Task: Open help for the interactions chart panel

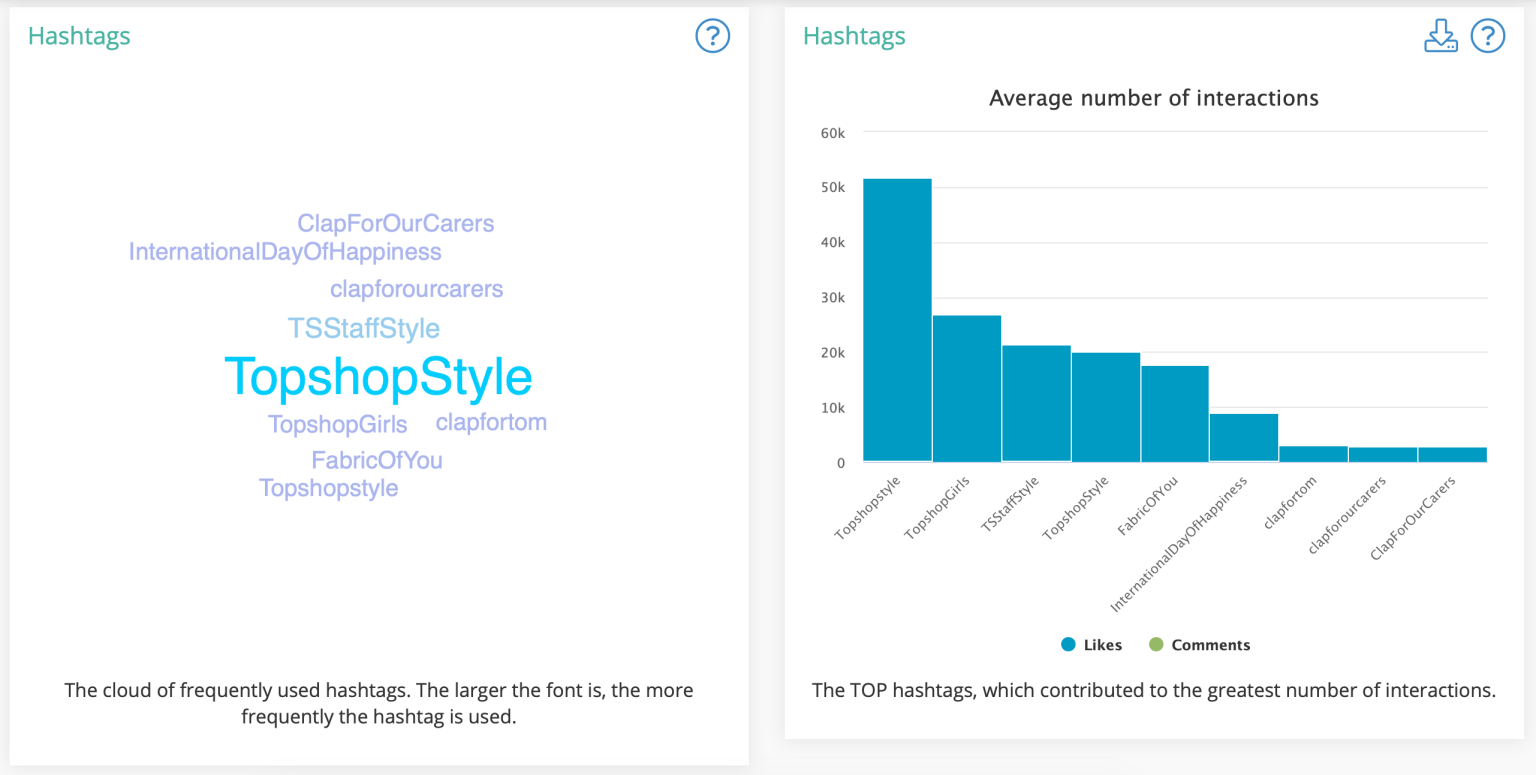Action: click(x=1488, y=37)
